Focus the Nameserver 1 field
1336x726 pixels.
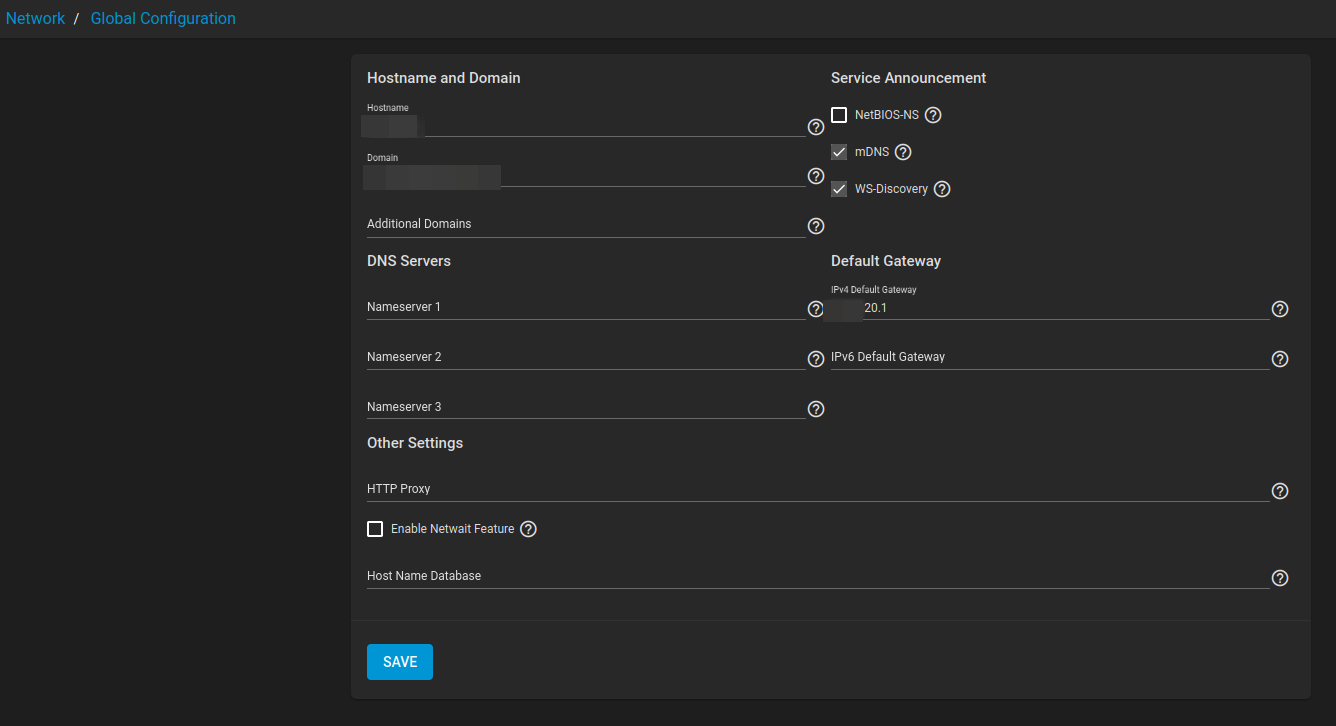586,308
